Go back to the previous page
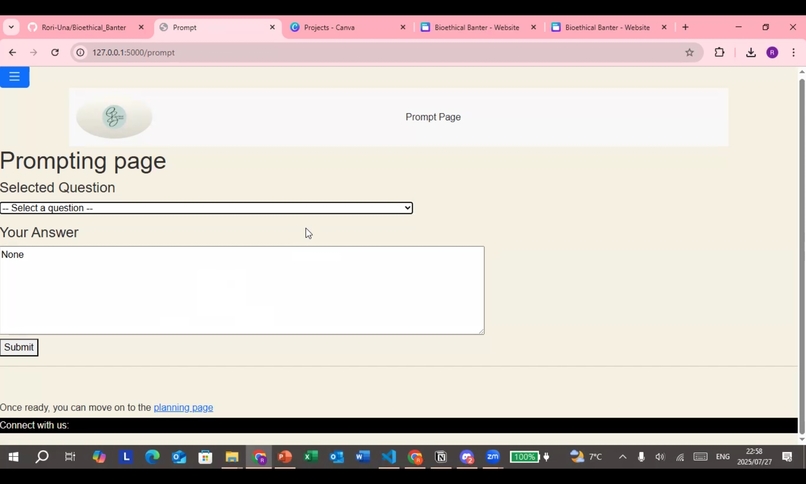Viewport: 806px width, 484px height. pos(12,52)
